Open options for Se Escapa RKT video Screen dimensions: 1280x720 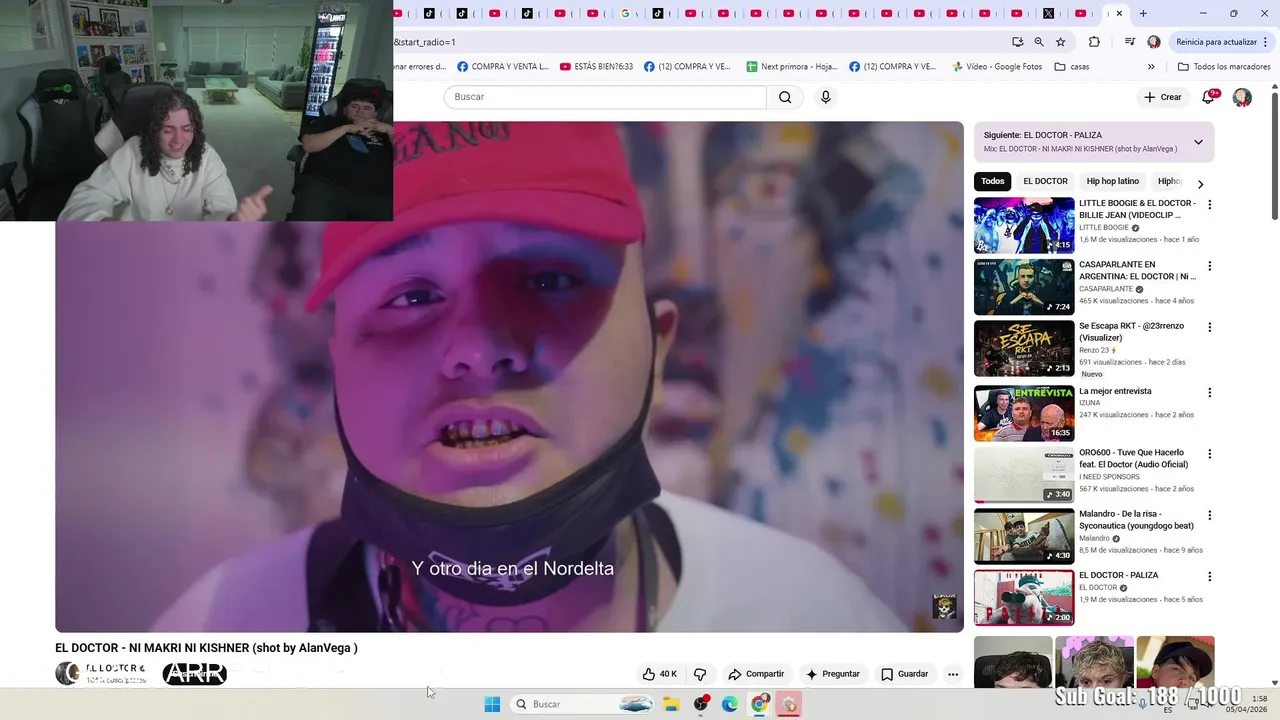1209,327
